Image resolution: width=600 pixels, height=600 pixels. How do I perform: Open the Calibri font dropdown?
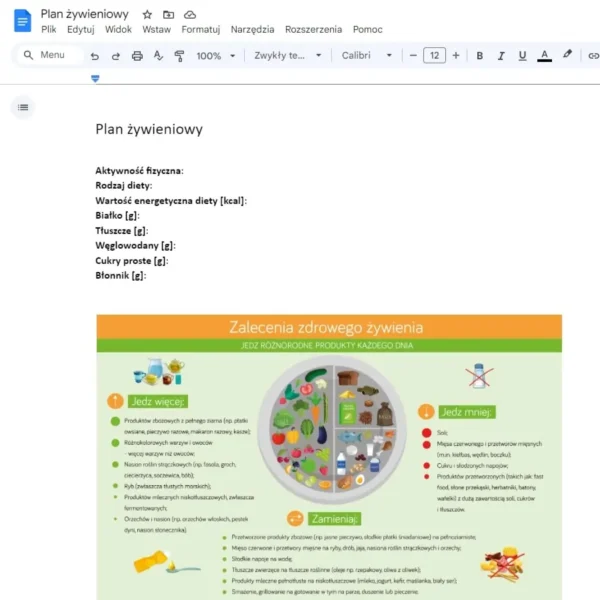[367, 55]
